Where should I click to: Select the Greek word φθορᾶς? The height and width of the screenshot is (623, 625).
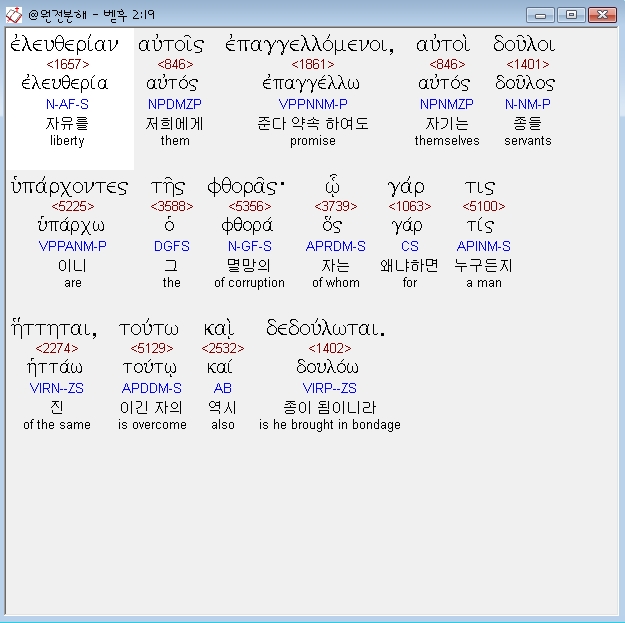(x=246, y=187)
